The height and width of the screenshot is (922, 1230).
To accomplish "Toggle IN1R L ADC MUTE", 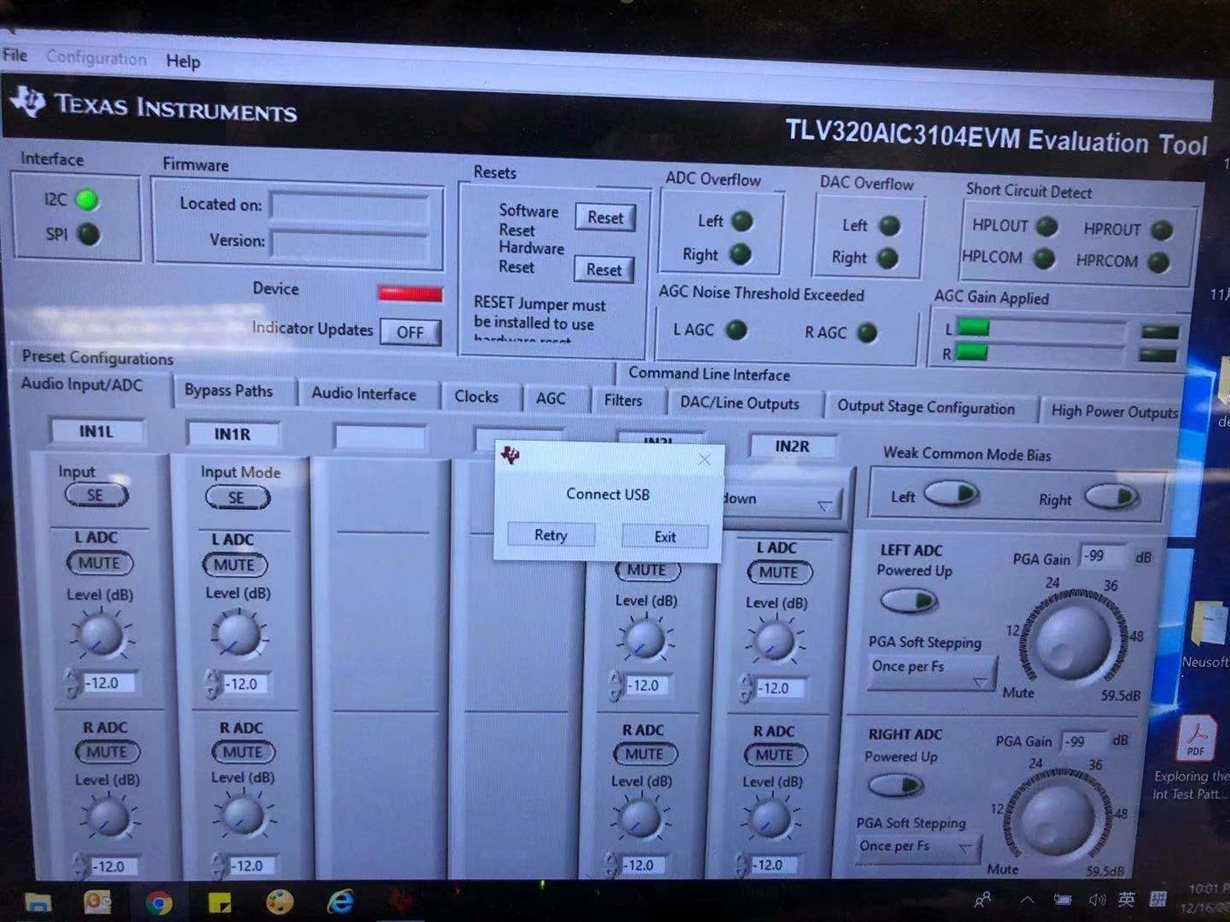I will (235, 565).
